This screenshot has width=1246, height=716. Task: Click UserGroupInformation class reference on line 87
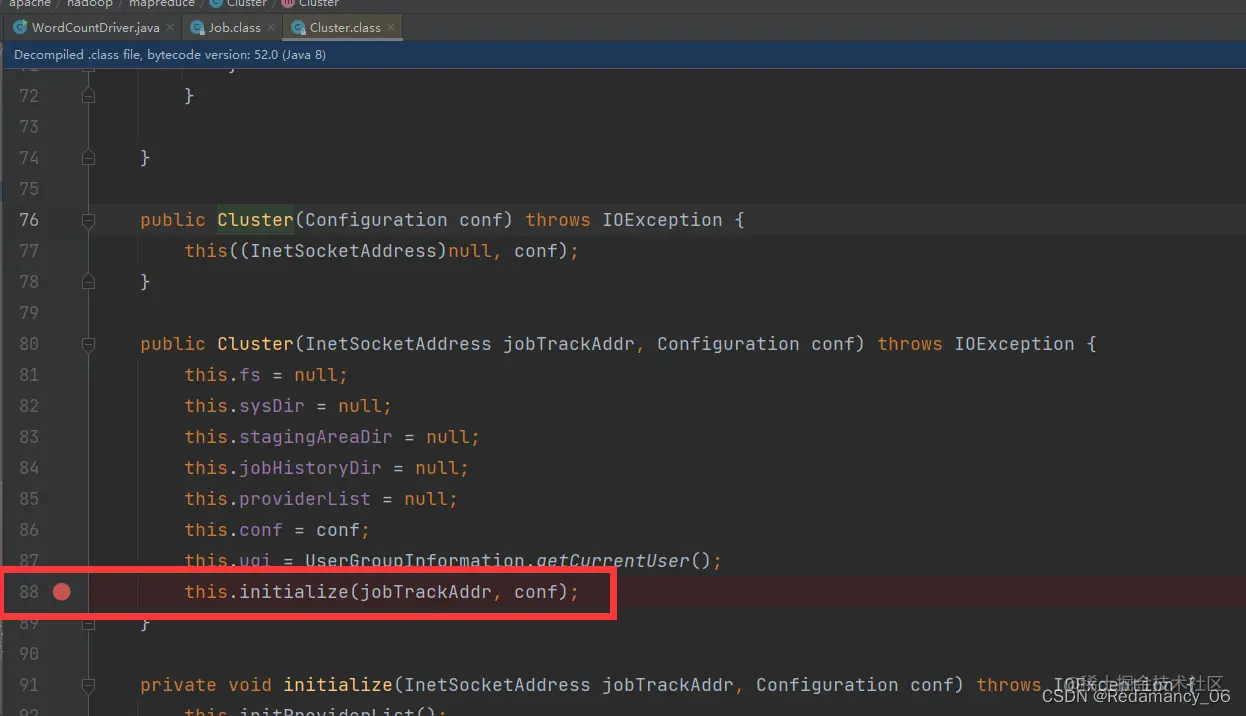415,561
